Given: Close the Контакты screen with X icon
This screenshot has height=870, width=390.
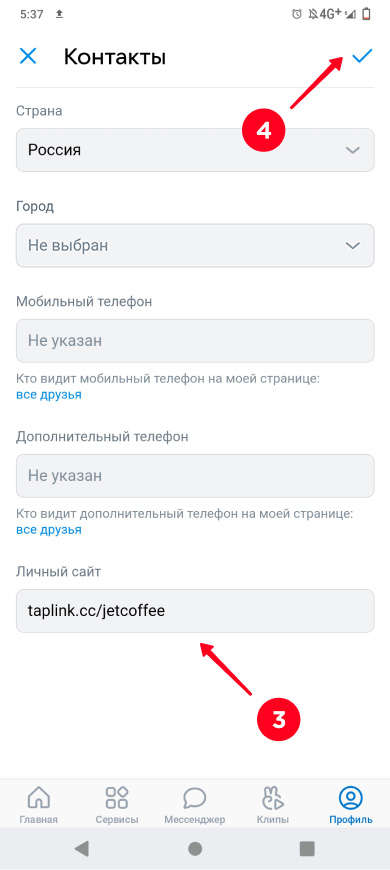Looking at the screenshot, I should pyautogui.click(x=28, y=56).
